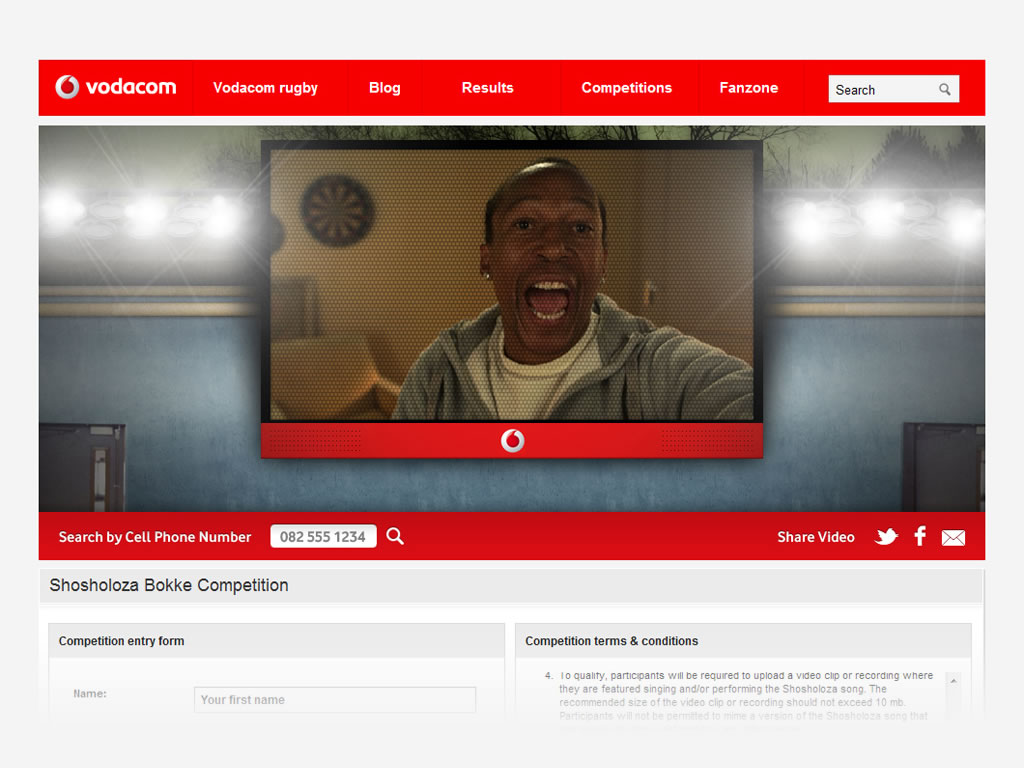Share video via email envelope icon
The image size is (1024, 768).
point(953,538)
